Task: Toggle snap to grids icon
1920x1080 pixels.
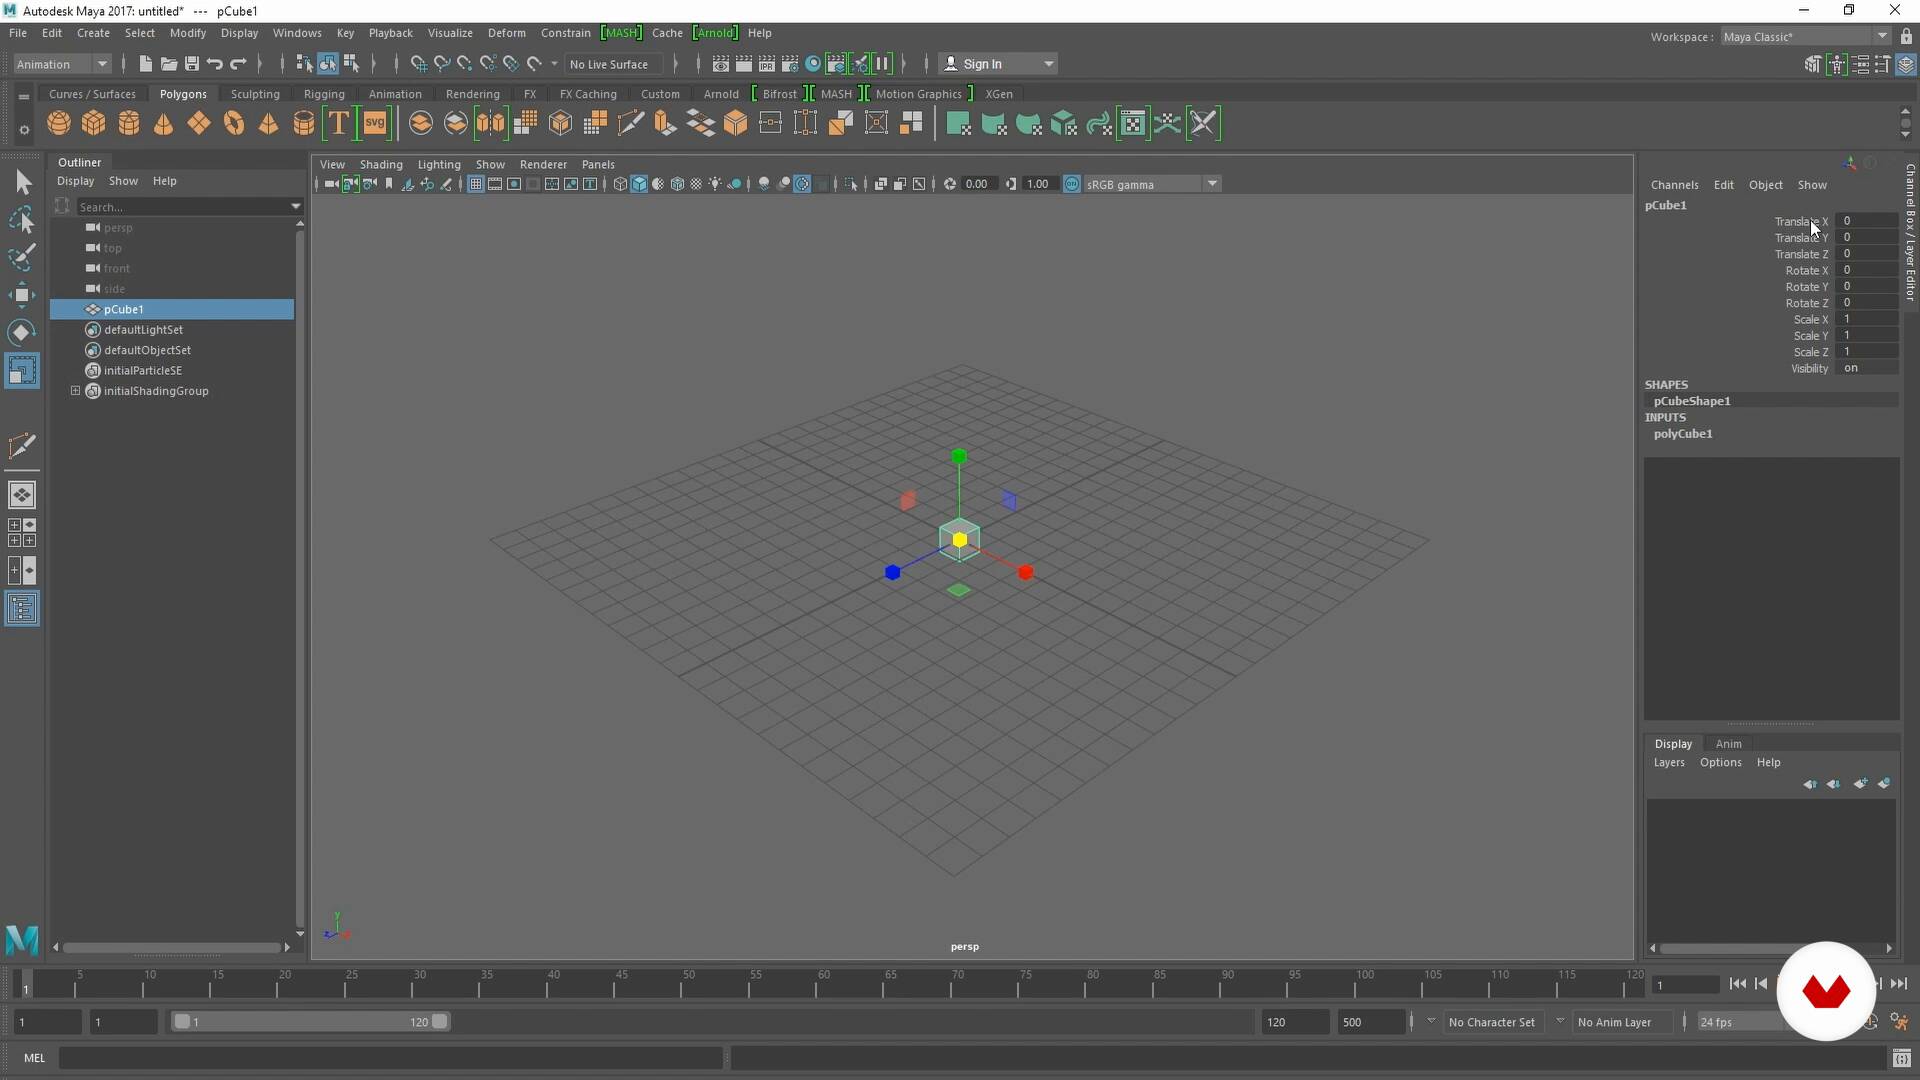Action: pos(419,64)
